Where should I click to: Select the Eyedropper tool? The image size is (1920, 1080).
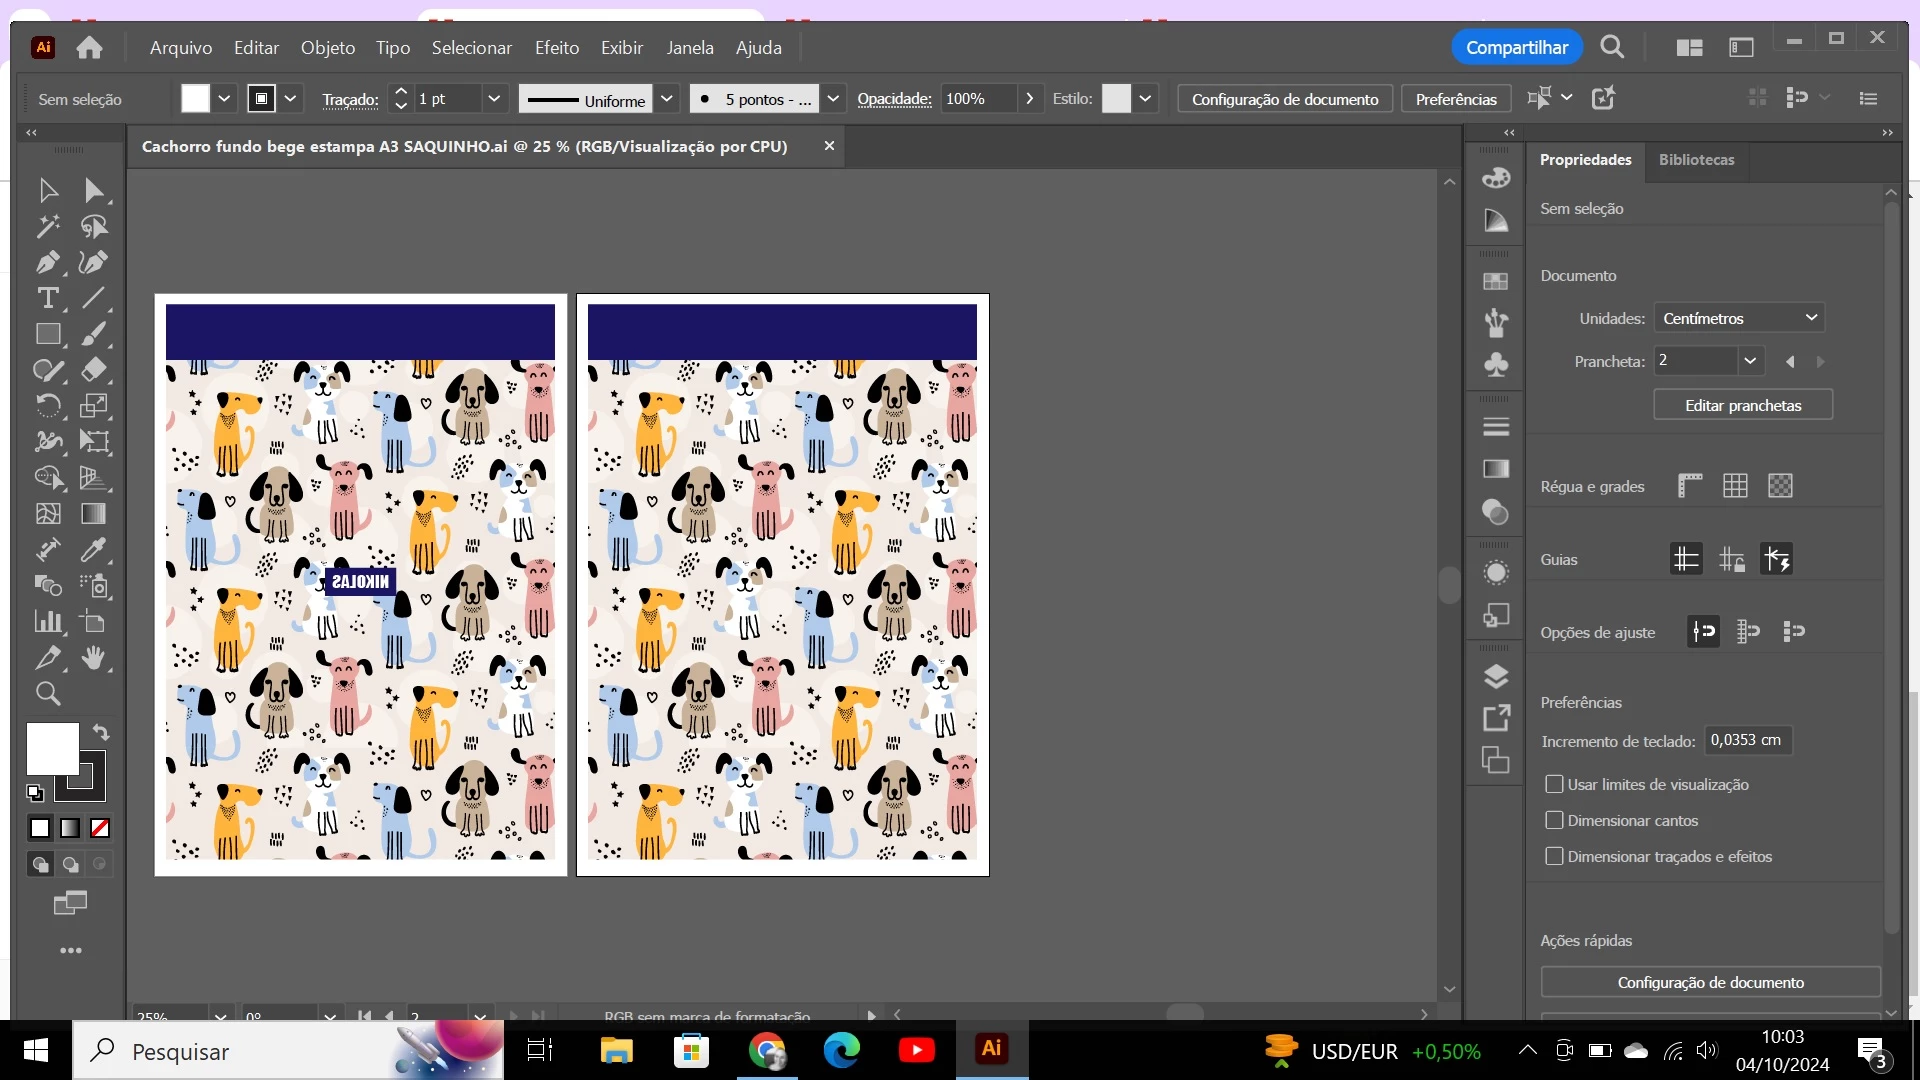(x=93, y=550)
